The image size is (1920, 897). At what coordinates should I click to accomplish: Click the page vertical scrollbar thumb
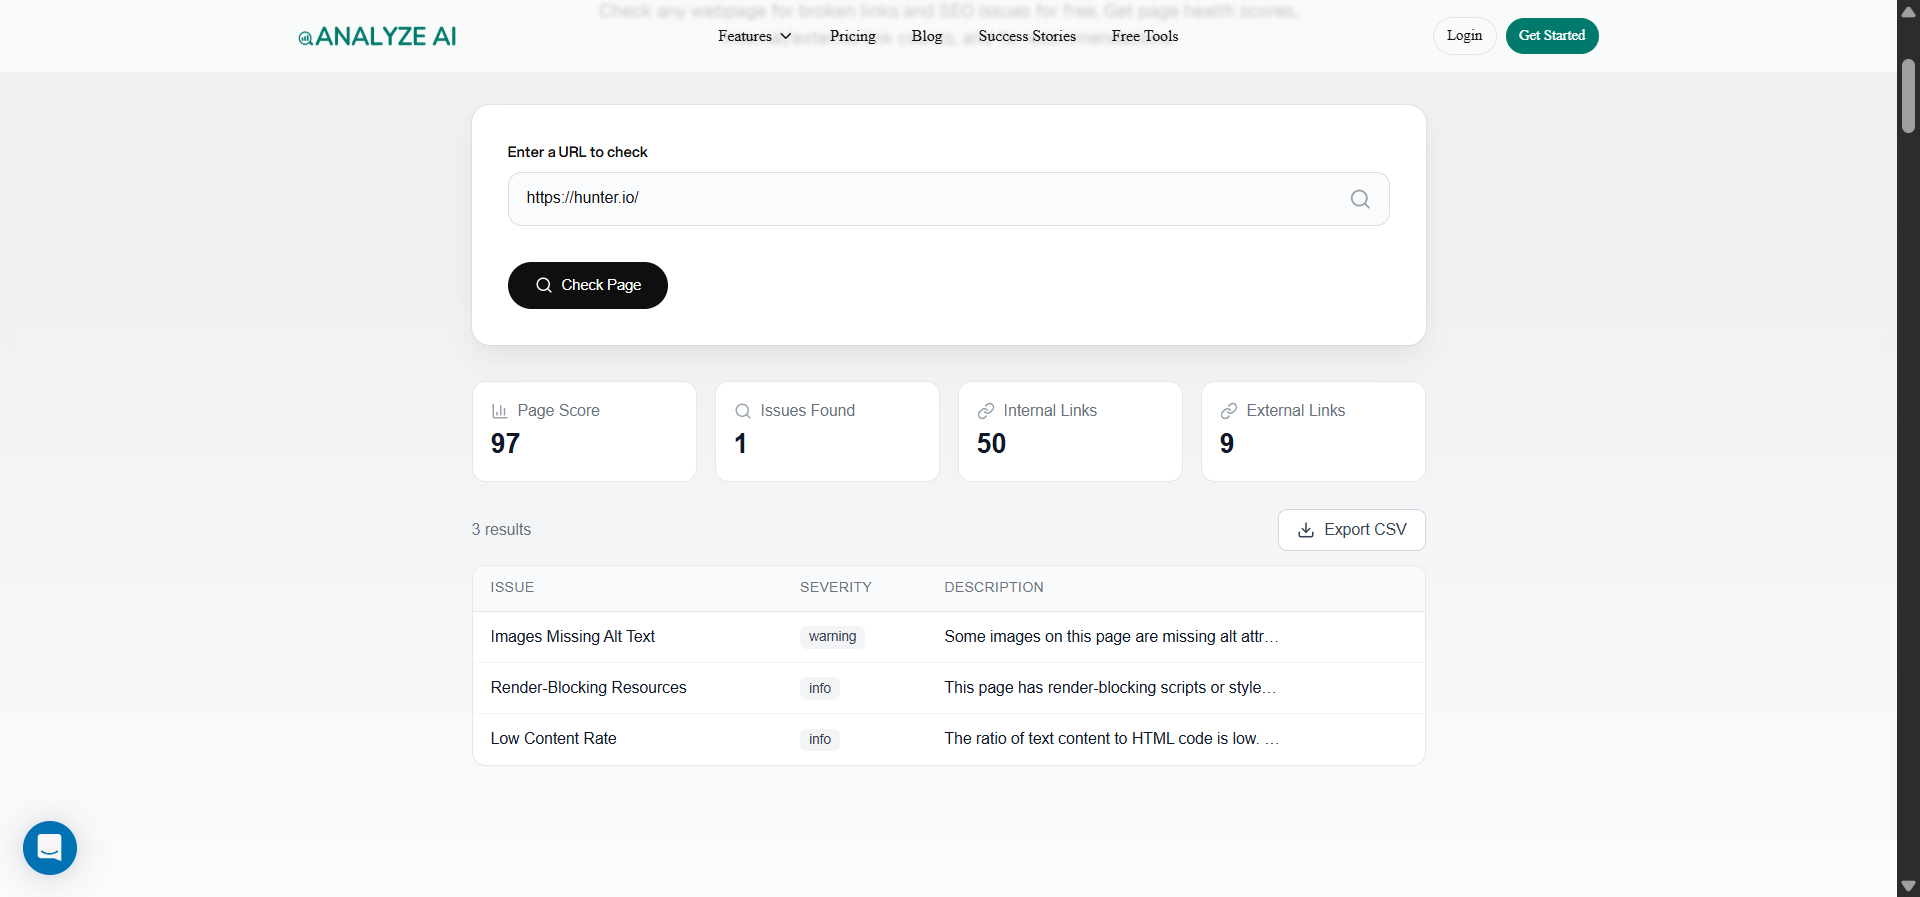1908,96
